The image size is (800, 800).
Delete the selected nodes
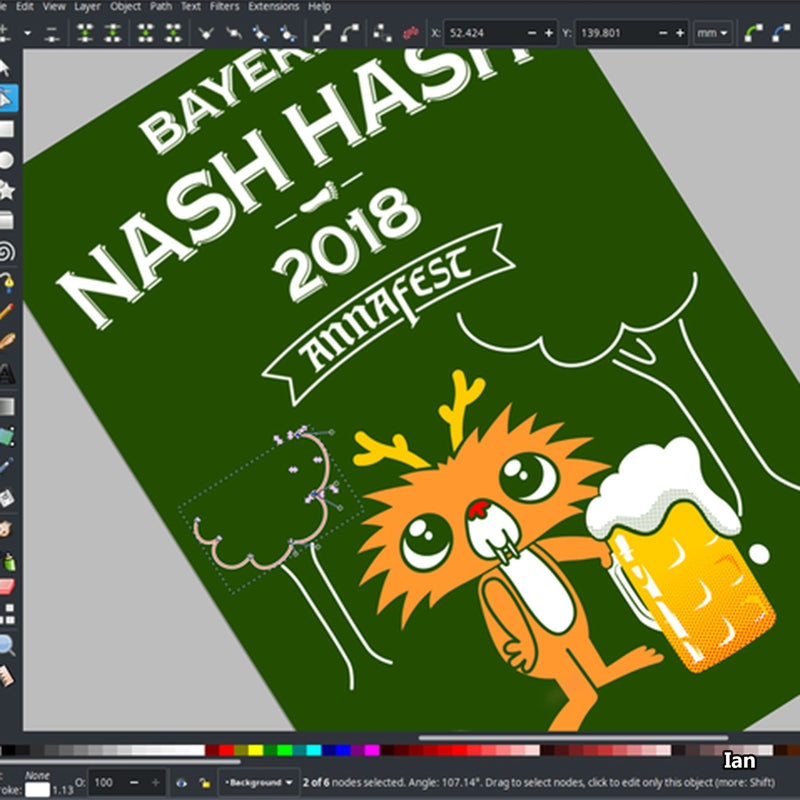[52, 32]
